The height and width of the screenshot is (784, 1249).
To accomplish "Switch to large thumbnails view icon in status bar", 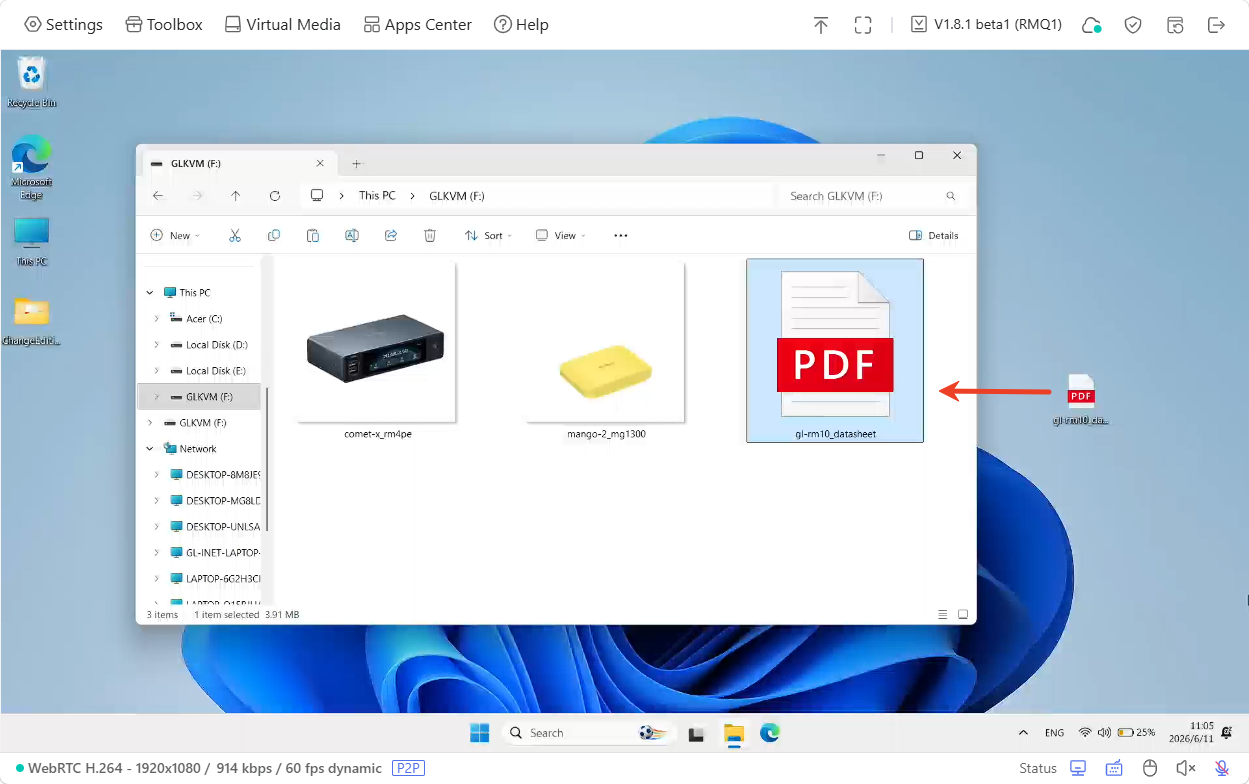I will coord(963,614).
